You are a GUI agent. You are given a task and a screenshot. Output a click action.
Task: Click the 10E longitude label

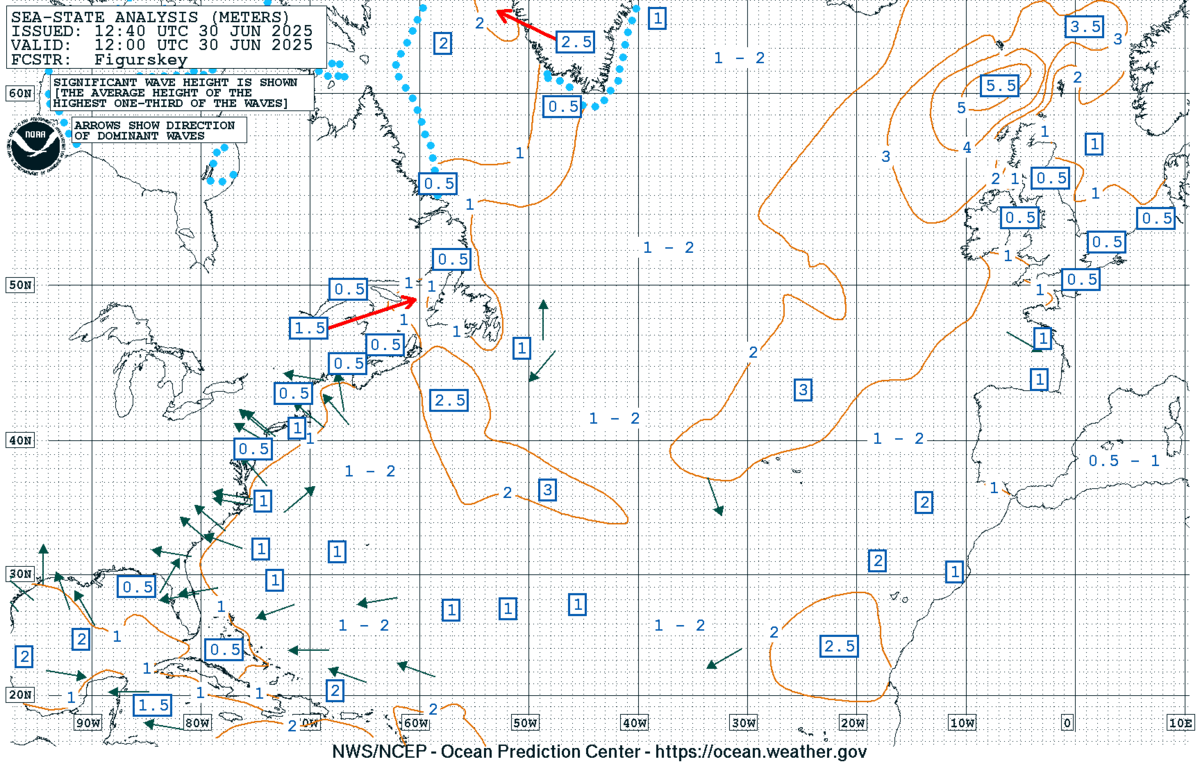[1181, 723]
